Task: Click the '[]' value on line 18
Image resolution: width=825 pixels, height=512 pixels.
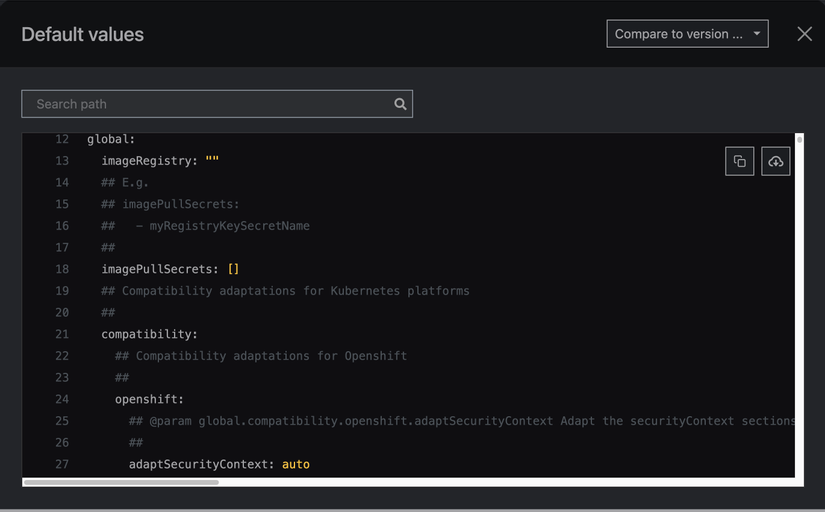Action: (x=233, y=269)
